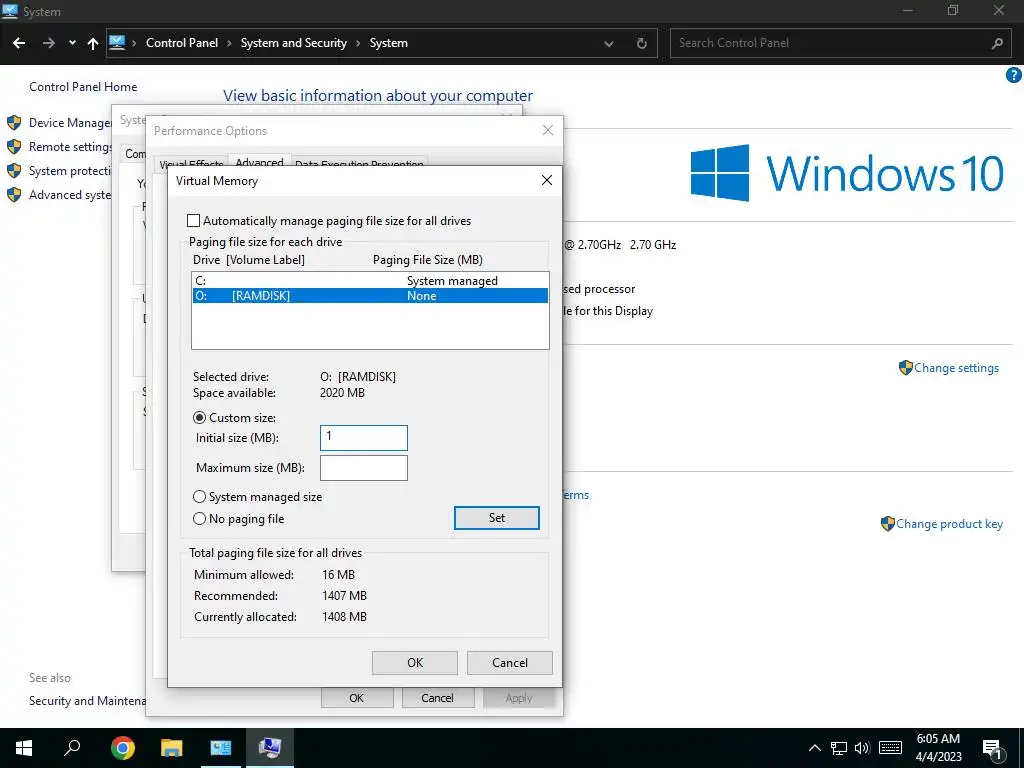This screenshot has width=1024, height=768.
Task: Click the computer icon in address bar
Action: (x=117, y=42)
